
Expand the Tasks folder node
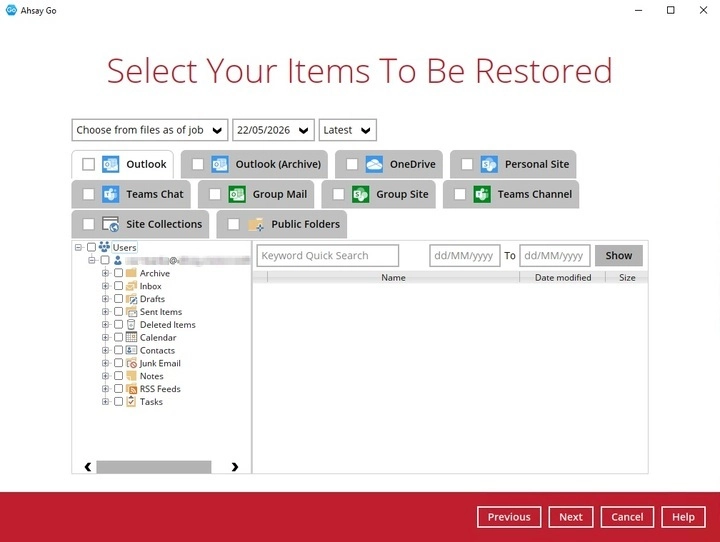coord(105,401)
